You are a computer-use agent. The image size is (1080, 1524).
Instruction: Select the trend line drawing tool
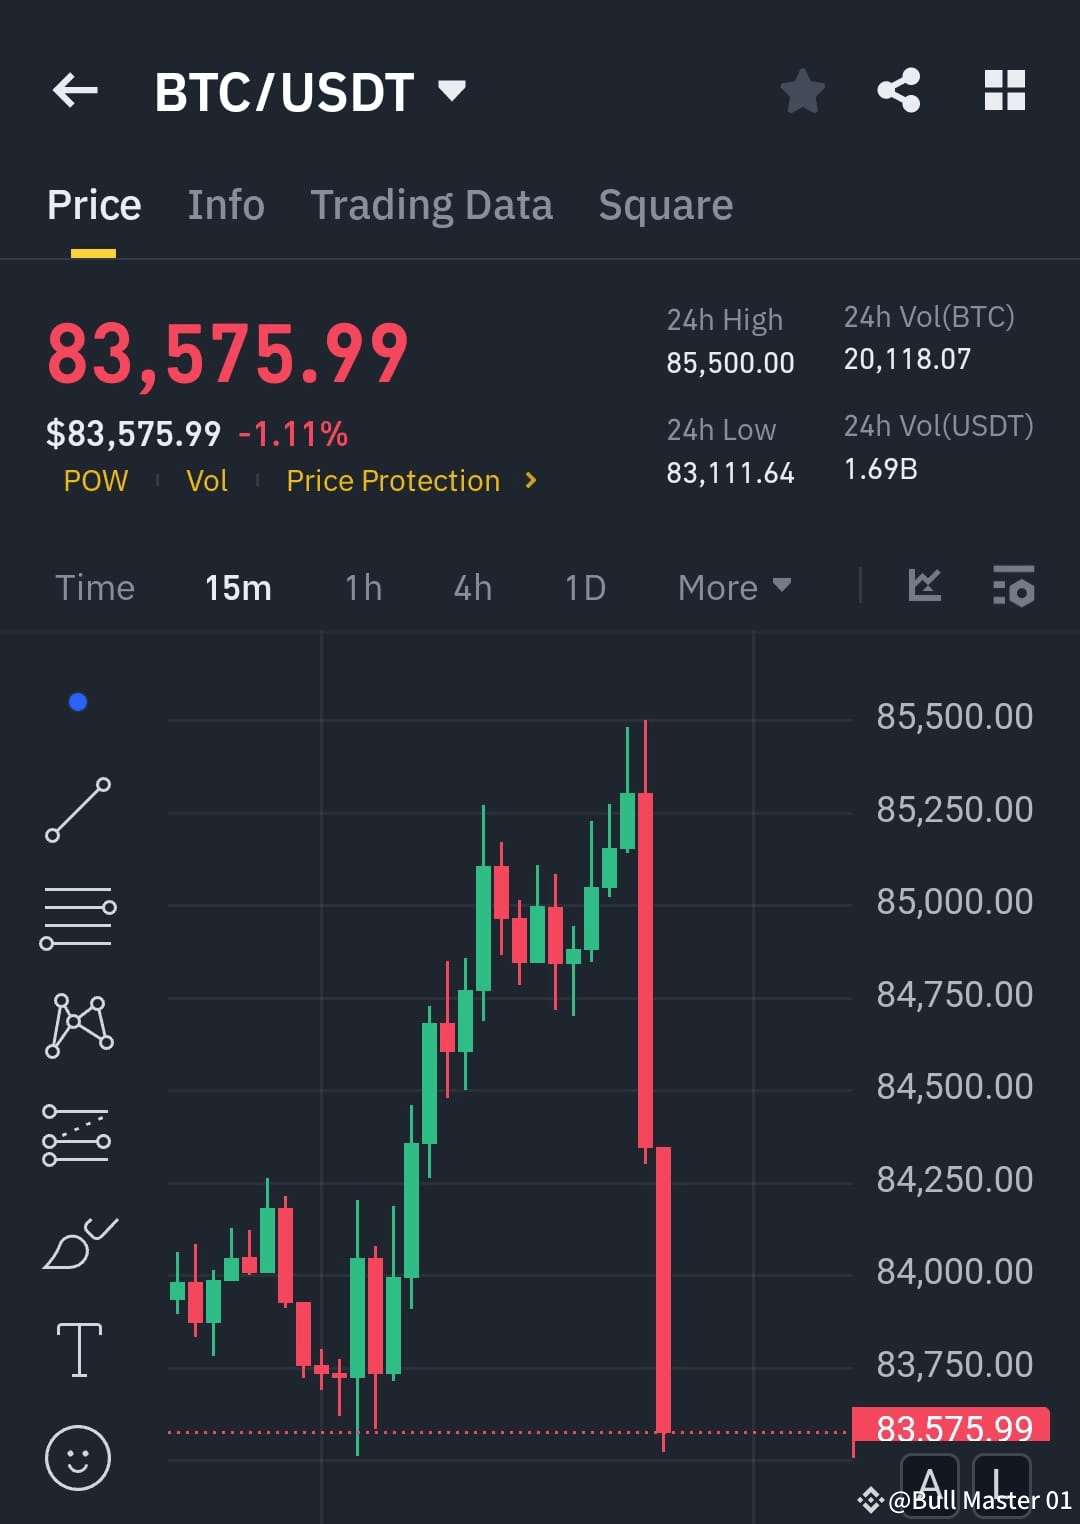click(x=78, y=808)
